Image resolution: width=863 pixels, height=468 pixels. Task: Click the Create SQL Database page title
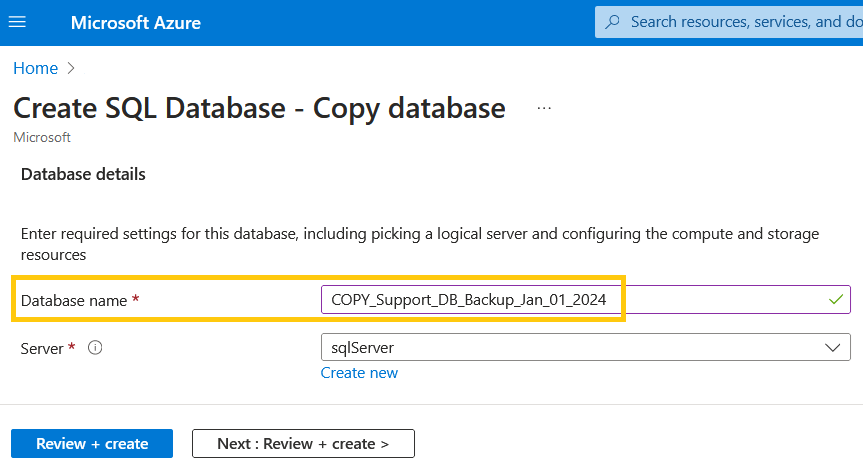pyautogui.click(x=259, y=108)
